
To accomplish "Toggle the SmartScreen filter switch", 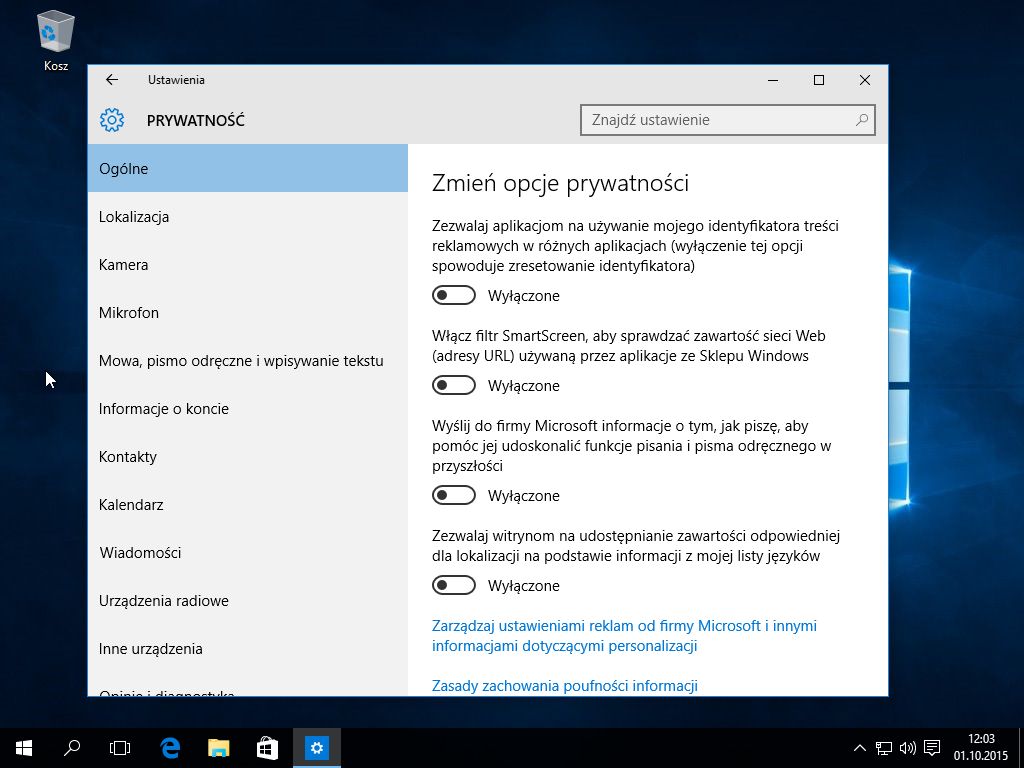I will (x=454, y=385).
